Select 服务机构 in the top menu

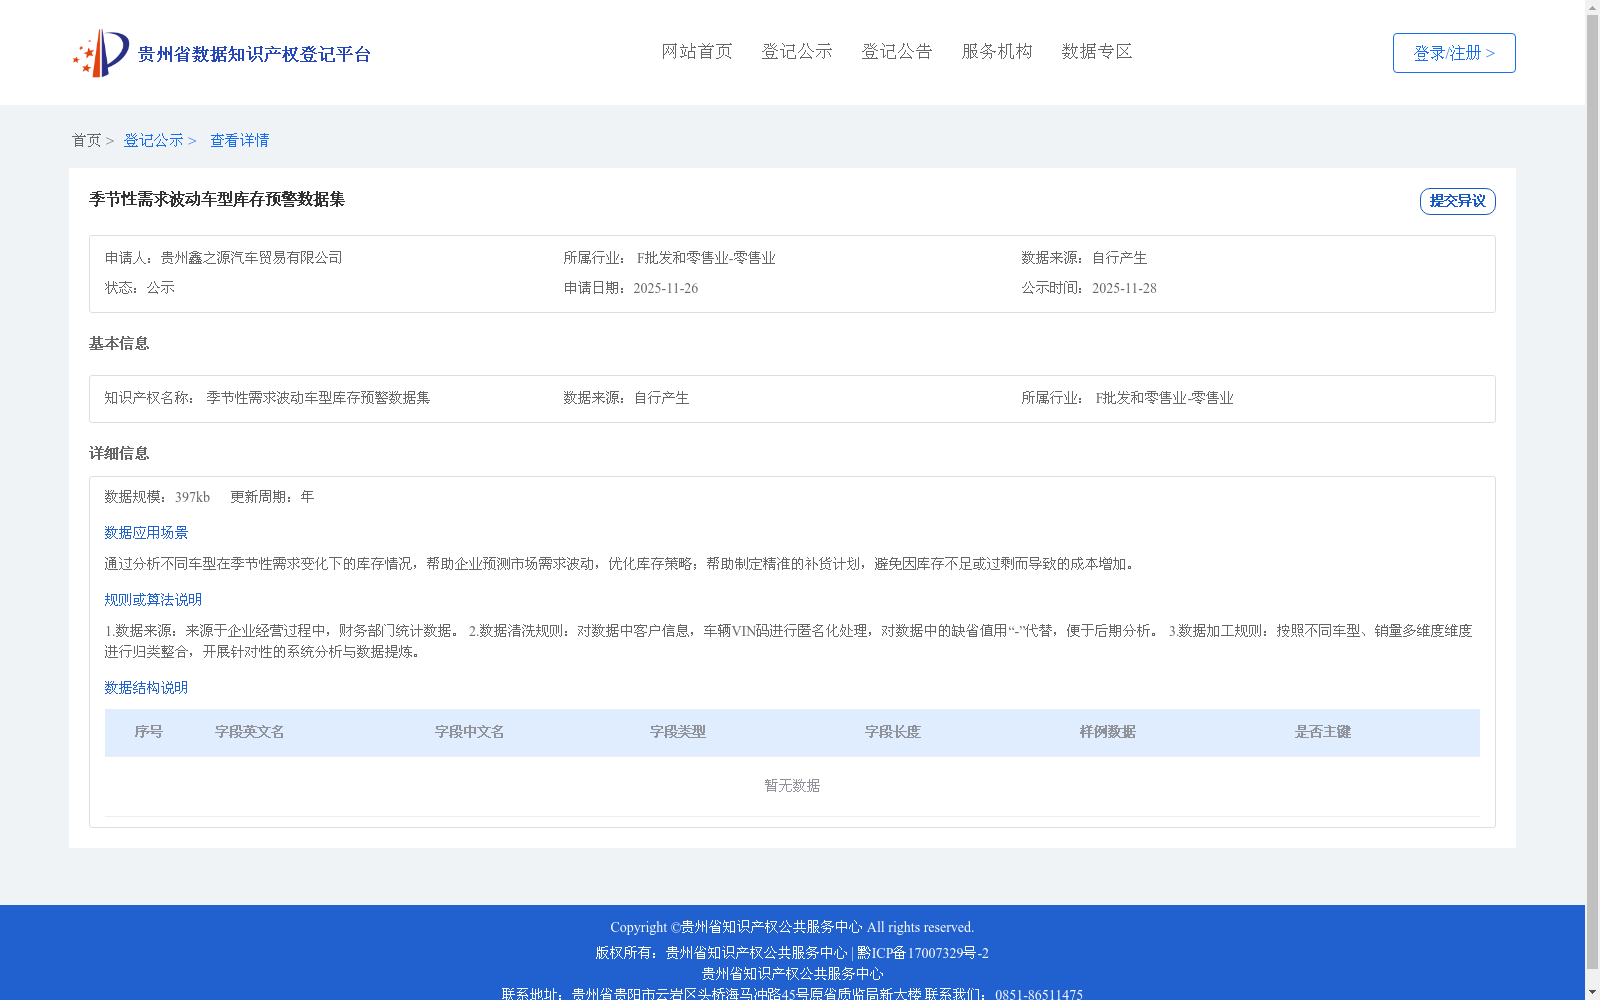[x=997, y=51]
